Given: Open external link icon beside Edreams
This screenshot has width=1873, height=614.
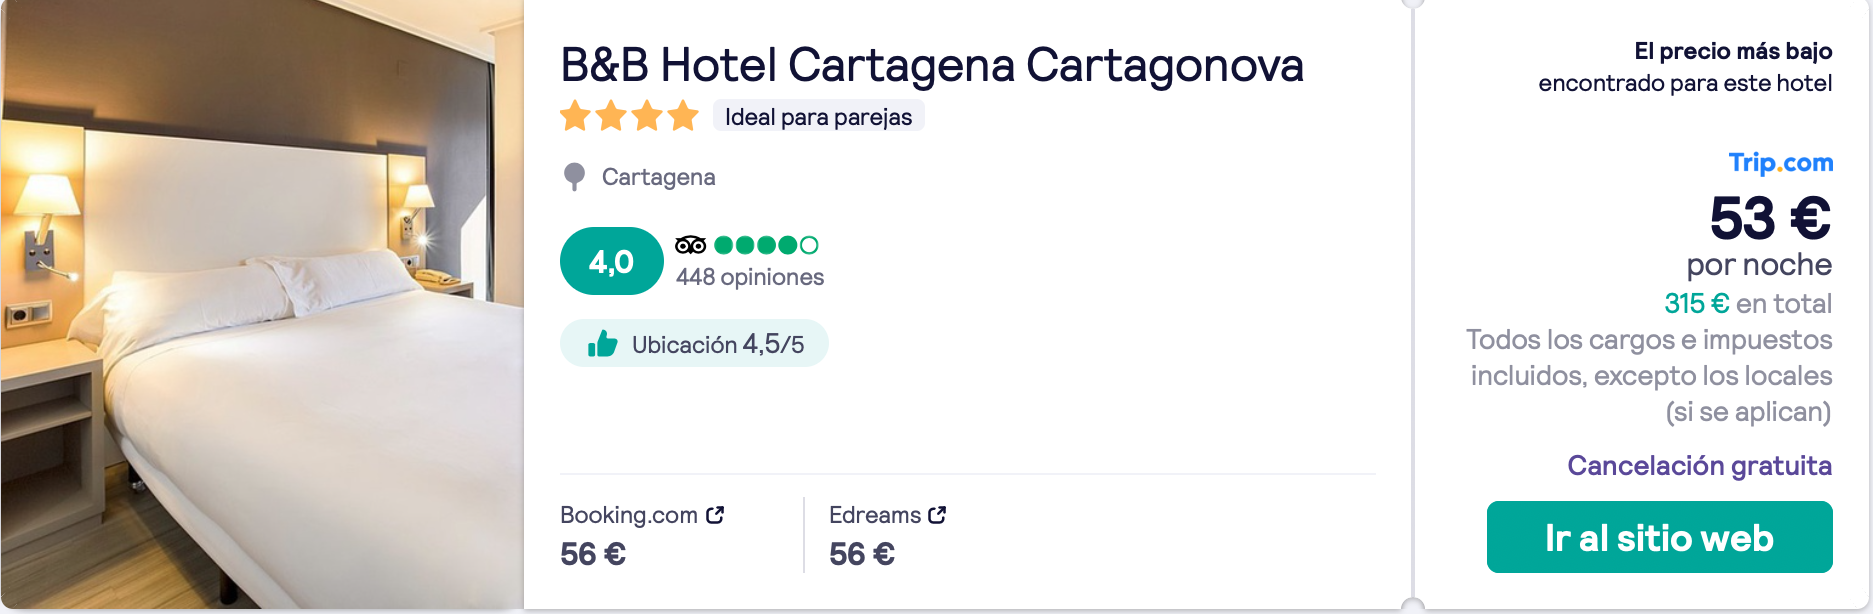Looking at the screenshot, I should tap(937, 515).
